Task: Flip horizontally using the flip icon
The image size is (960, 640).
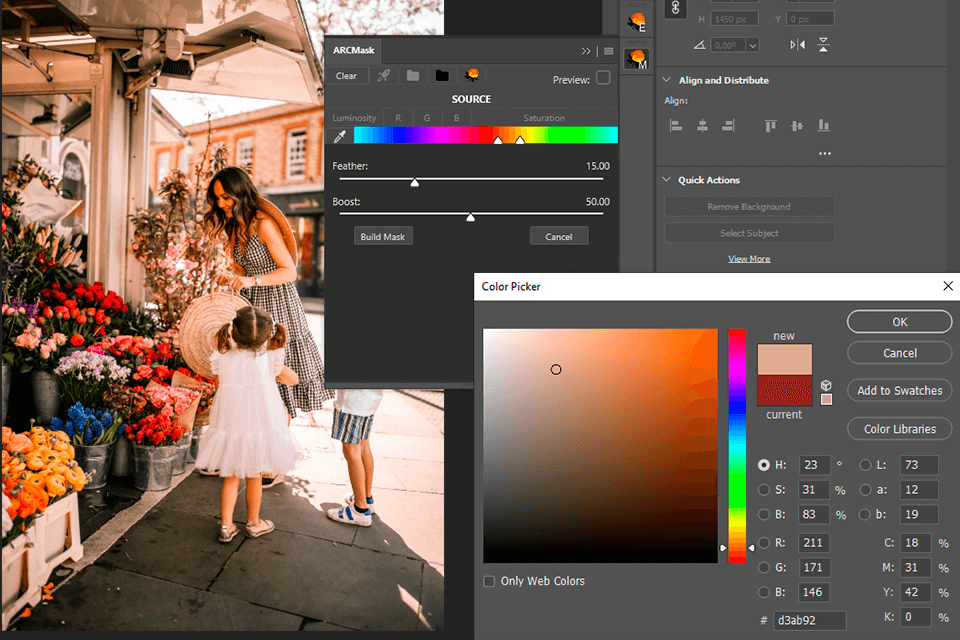Action: [x=798, y=45]
